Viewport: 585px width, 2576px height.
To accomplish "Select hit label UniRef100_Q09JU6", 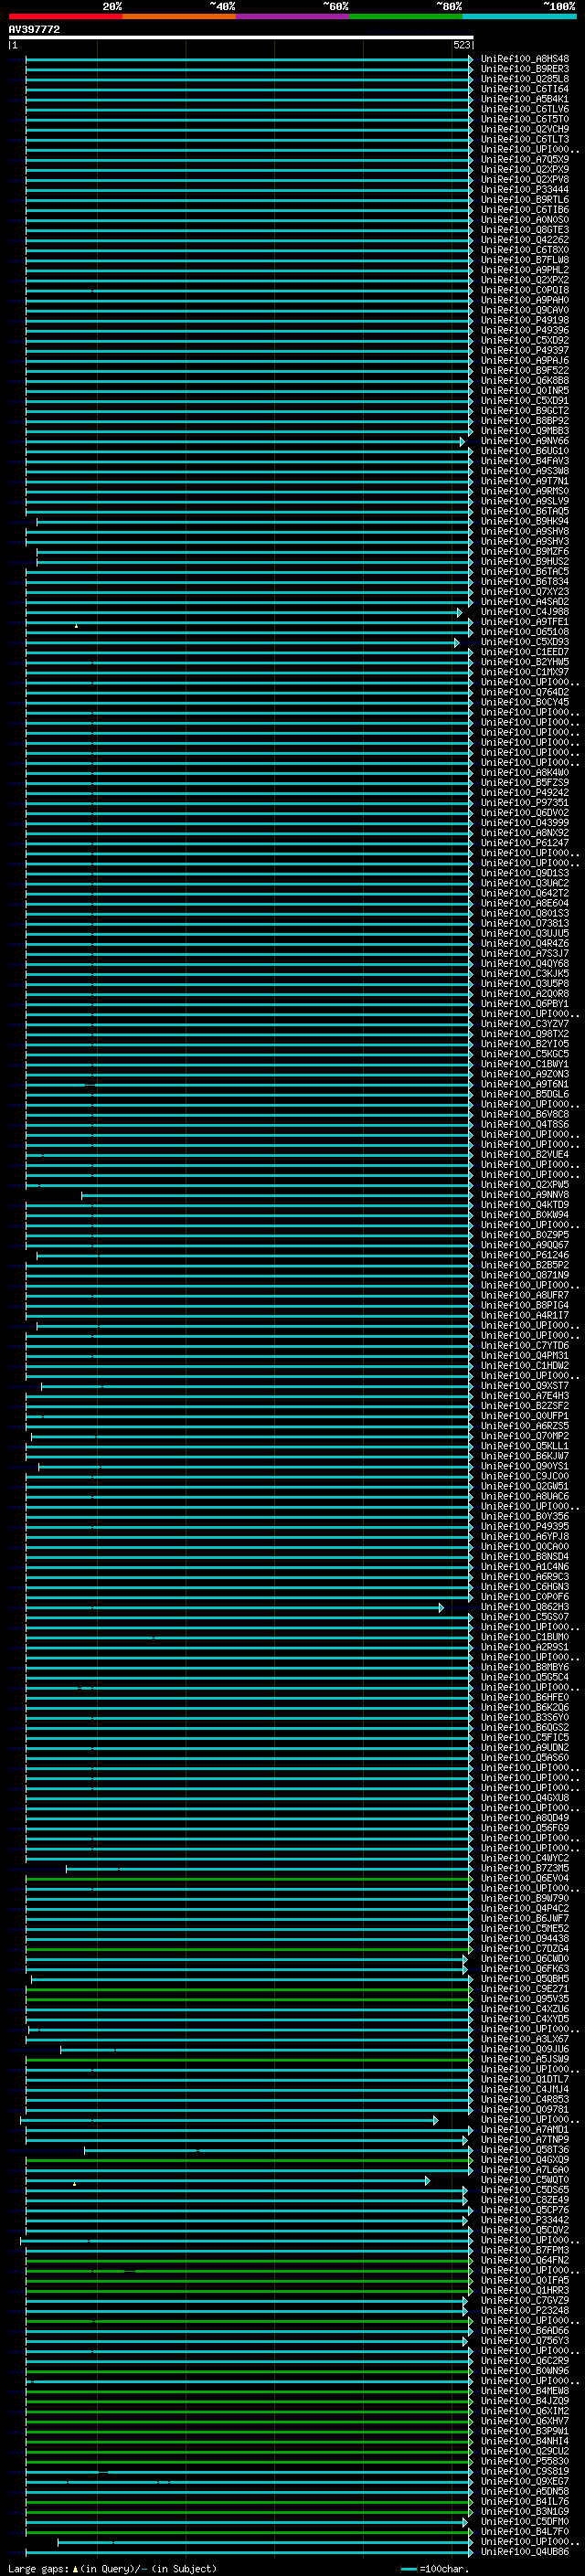I will coord(524,2049).
